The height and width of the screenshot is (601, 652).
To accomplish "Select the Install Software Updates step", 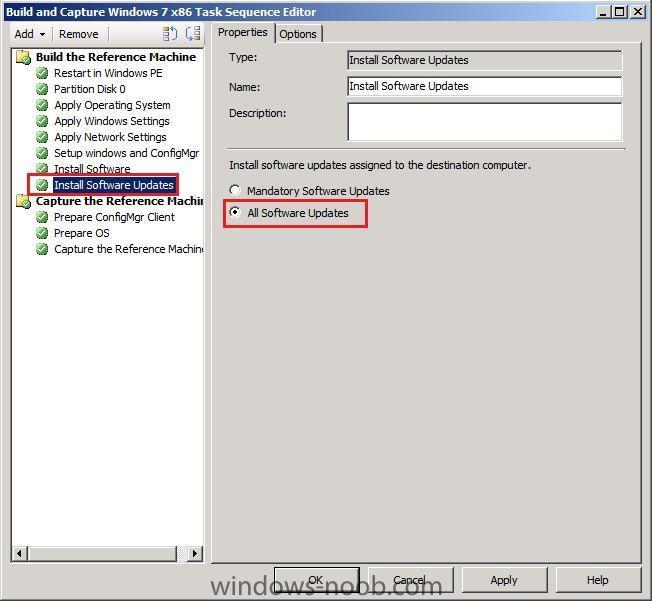I will (x=114, y=185).
